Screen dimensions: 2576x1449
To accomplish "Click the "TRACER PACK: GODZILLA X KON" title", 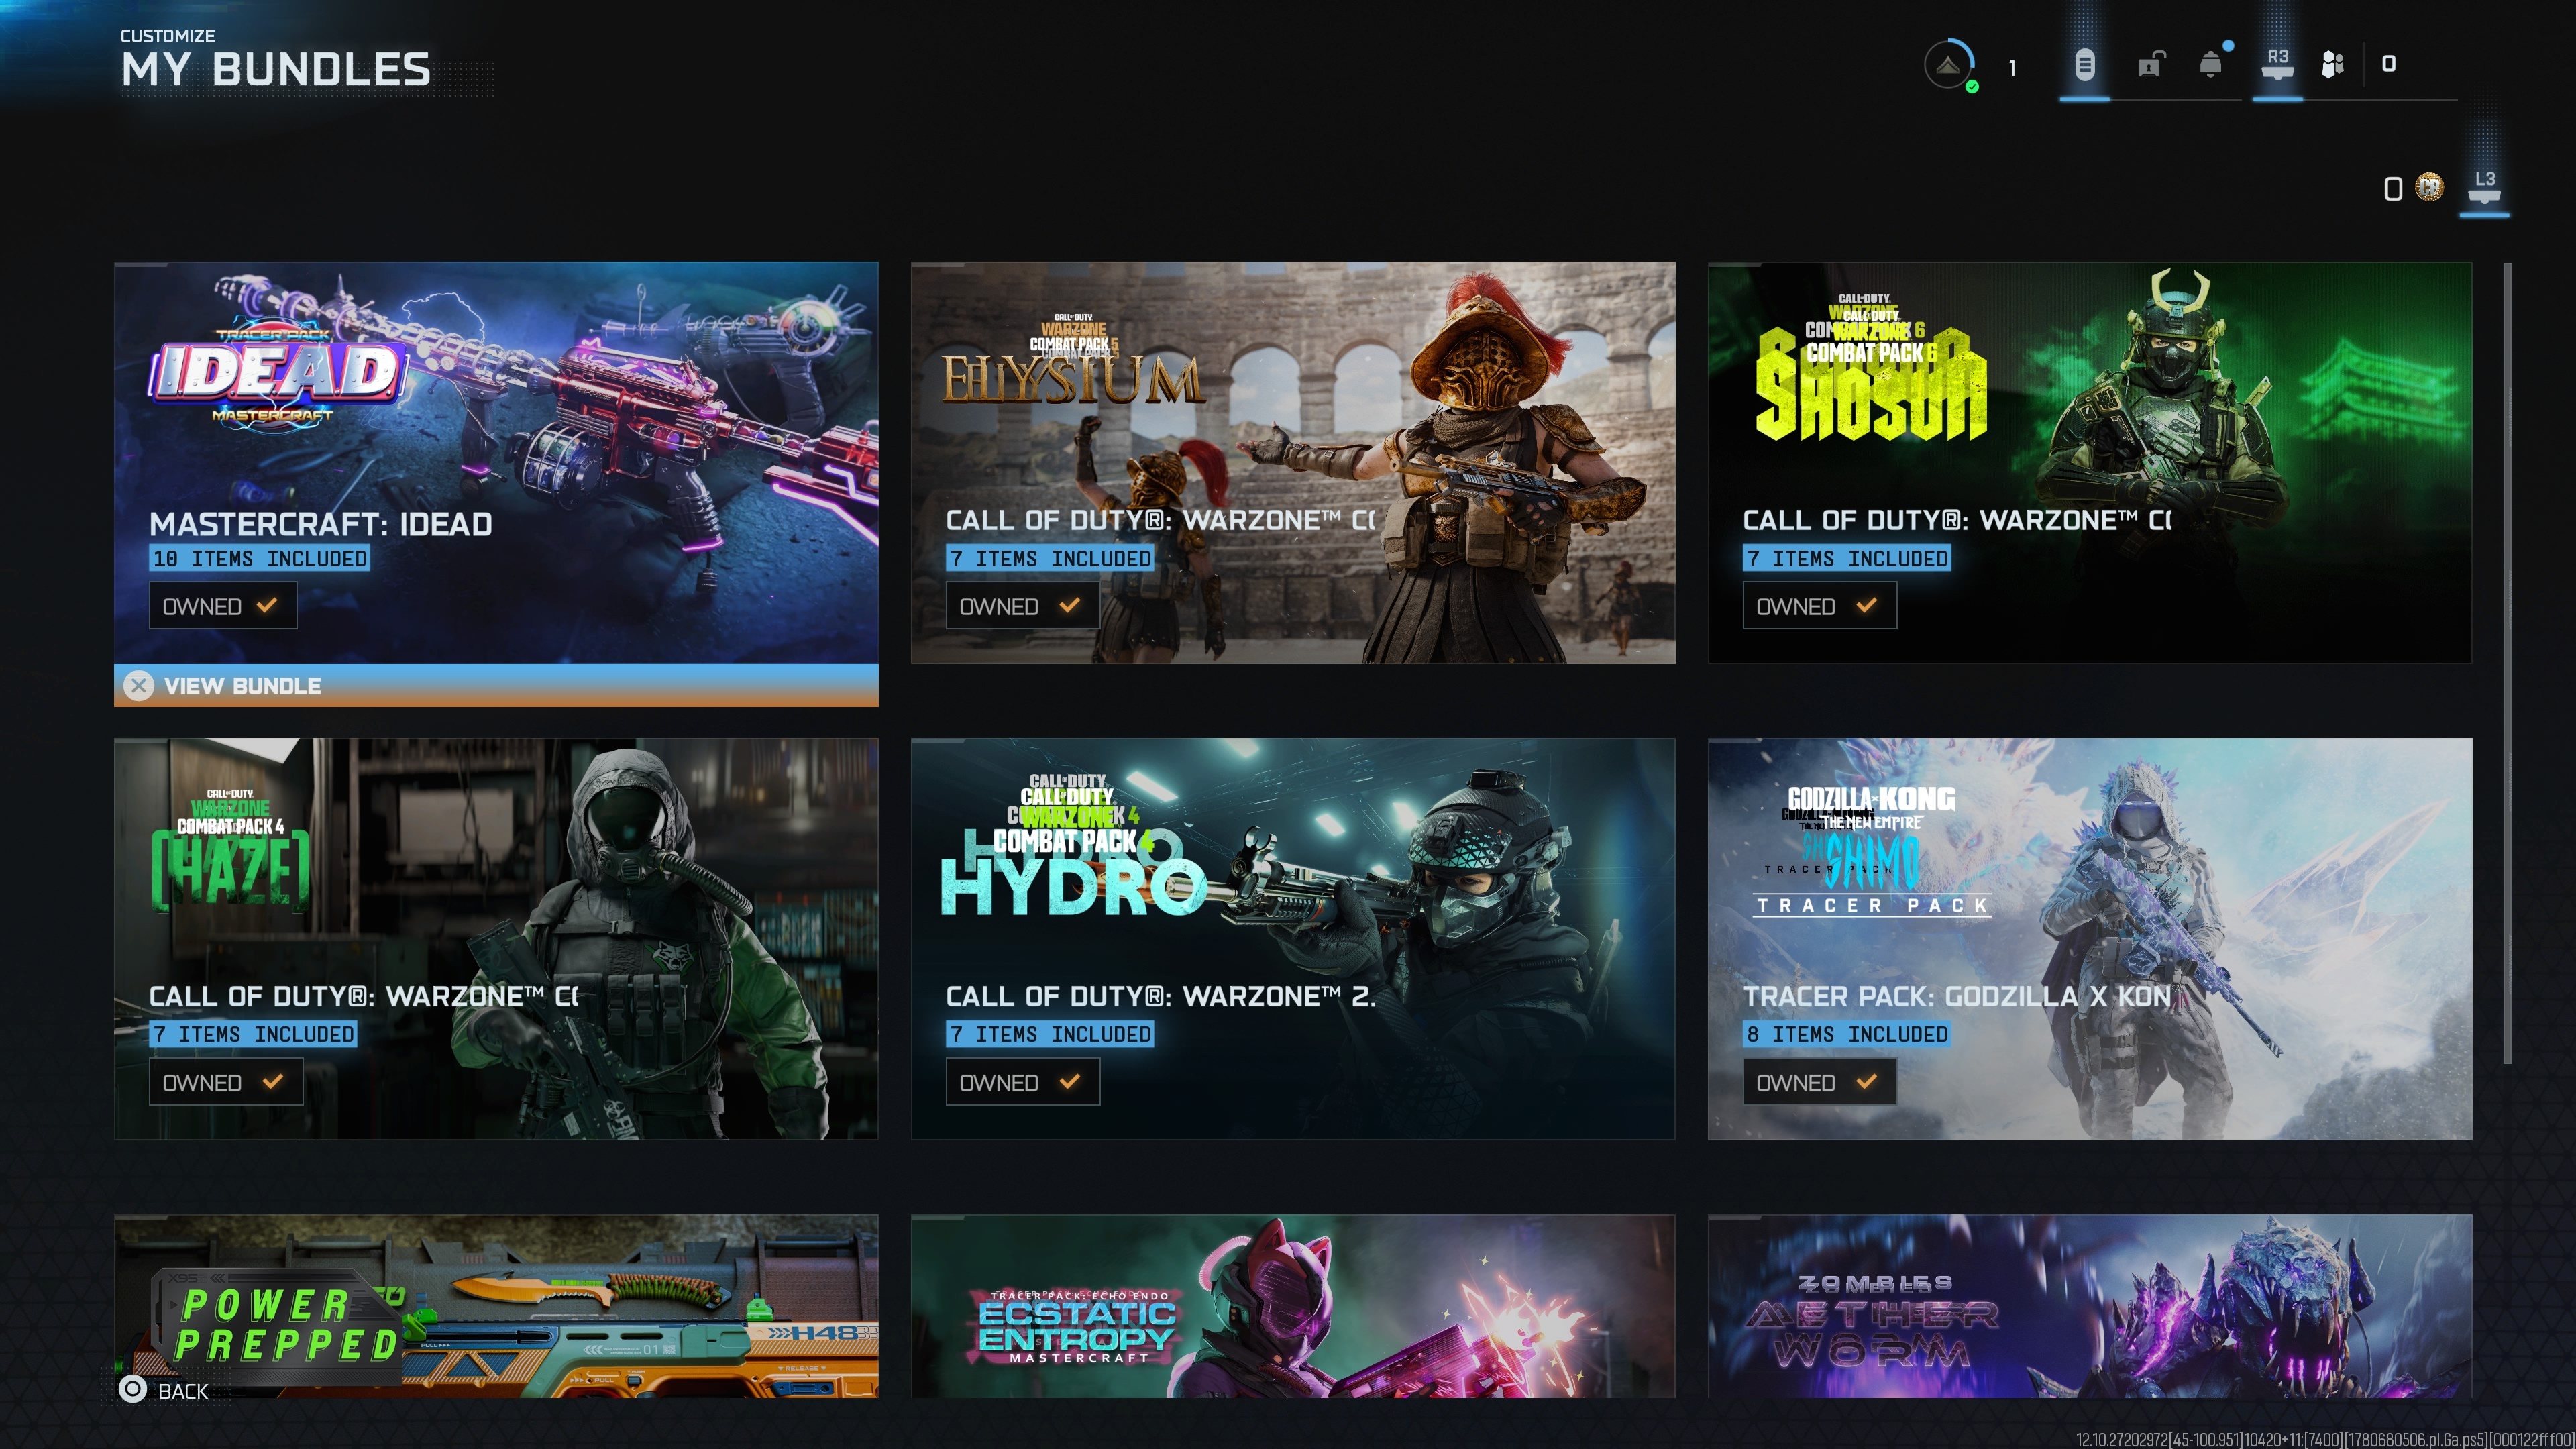I will click(1957, 996).
